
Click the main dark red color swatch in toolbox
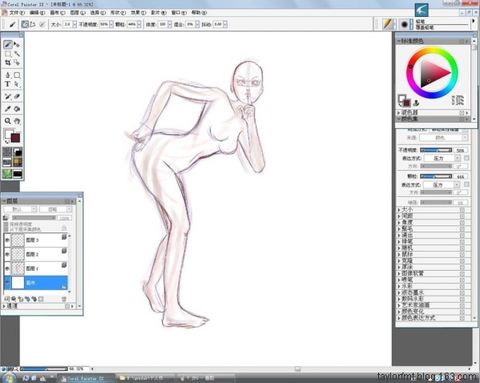[15, 138]
